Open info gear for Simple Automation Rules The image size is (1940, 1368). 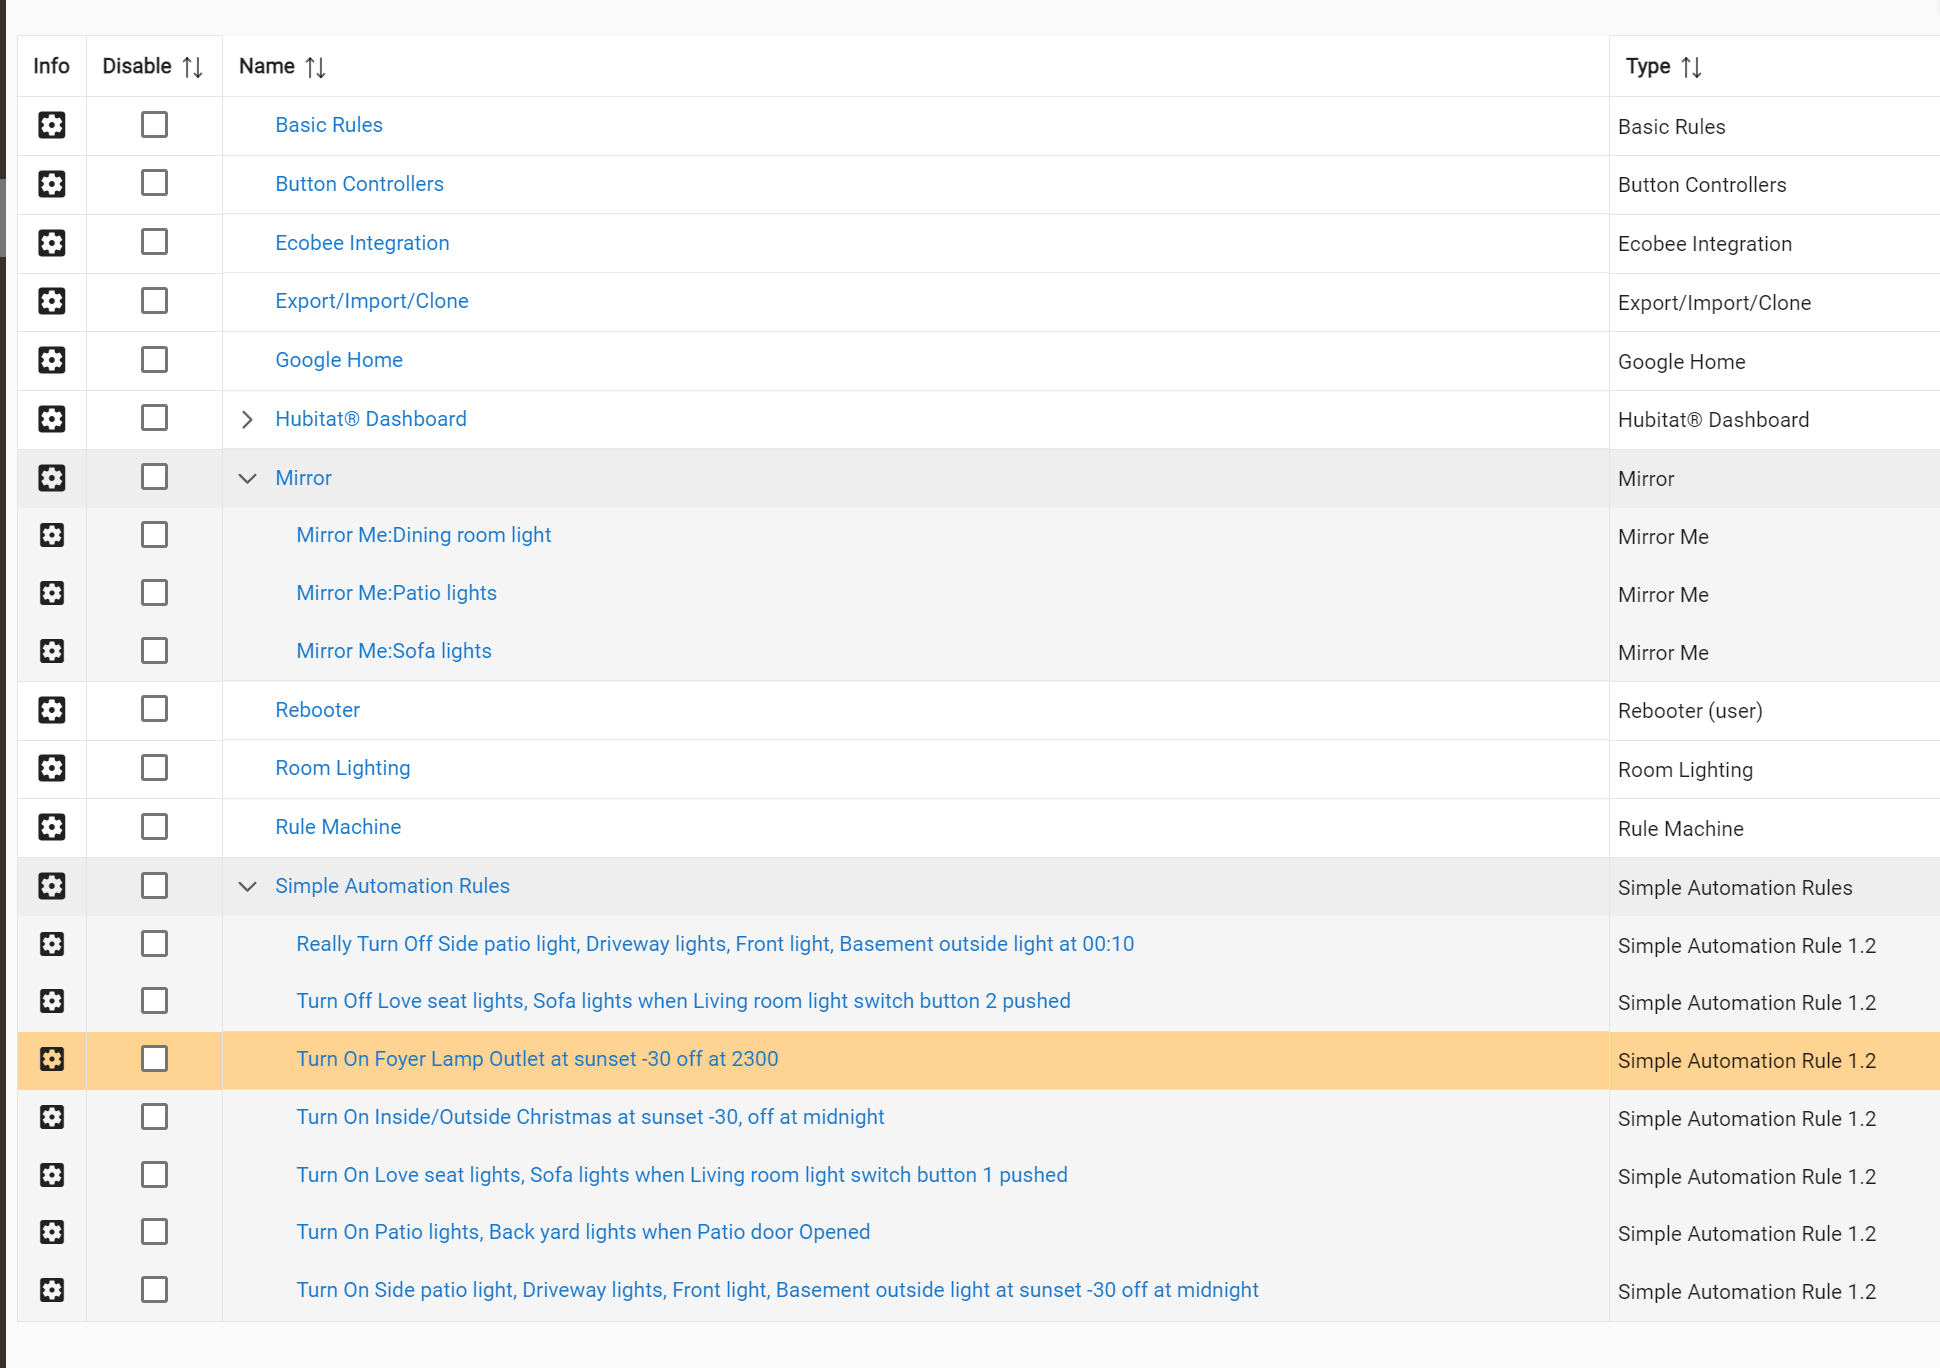(52, 886)
